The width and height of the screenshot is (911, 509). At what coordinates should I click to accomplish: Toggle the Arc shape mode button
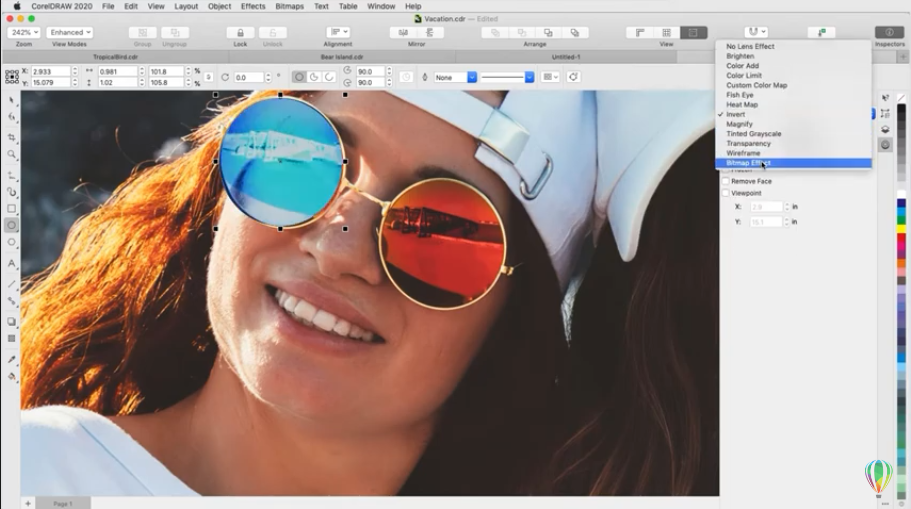tap(329, 77)
